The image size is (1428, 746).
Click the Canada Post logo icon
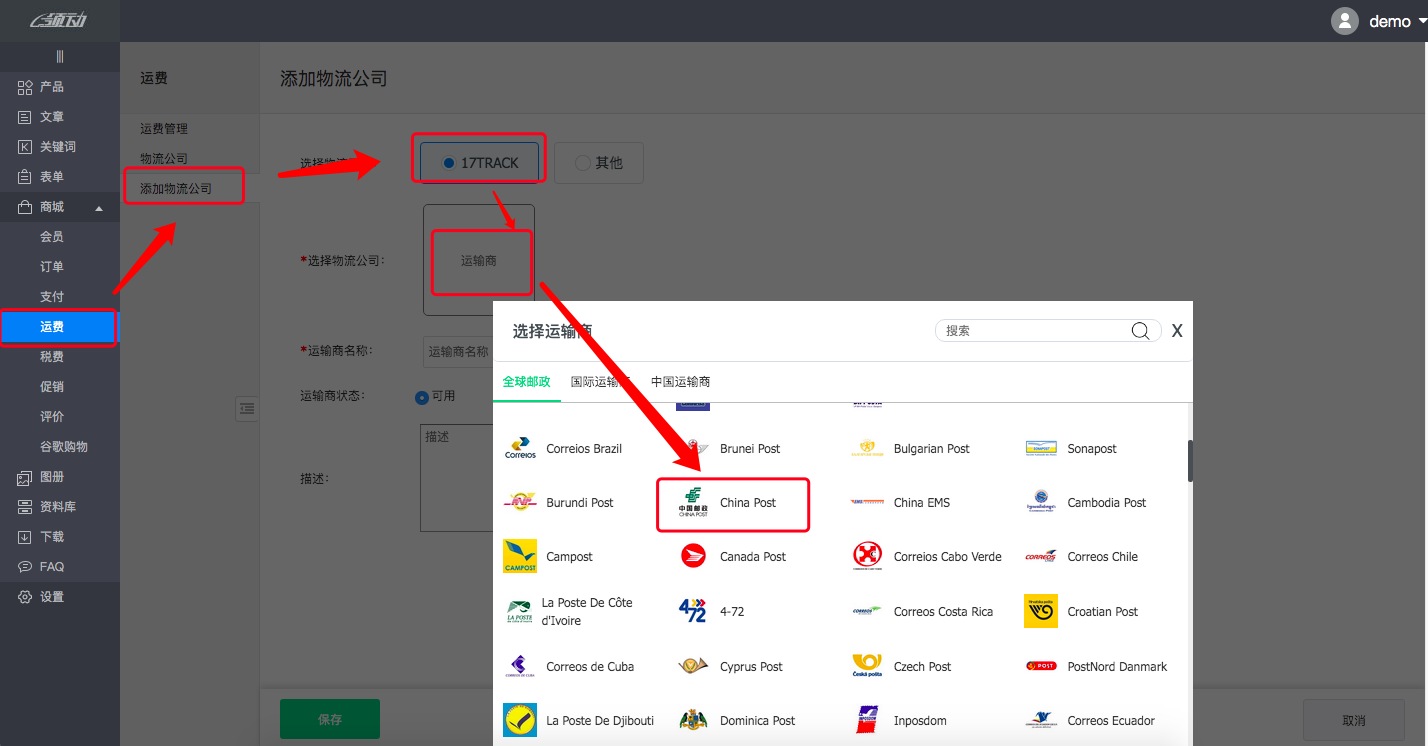(693, 556)
